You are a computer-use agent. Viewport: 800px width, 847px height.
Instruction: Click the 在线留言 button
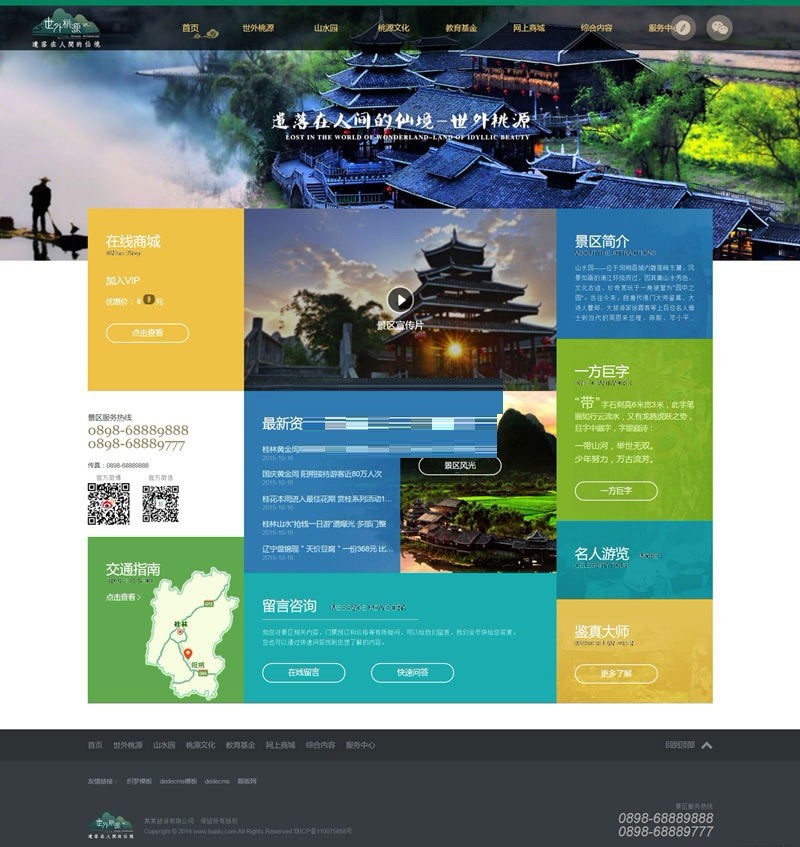click(307, 674)
